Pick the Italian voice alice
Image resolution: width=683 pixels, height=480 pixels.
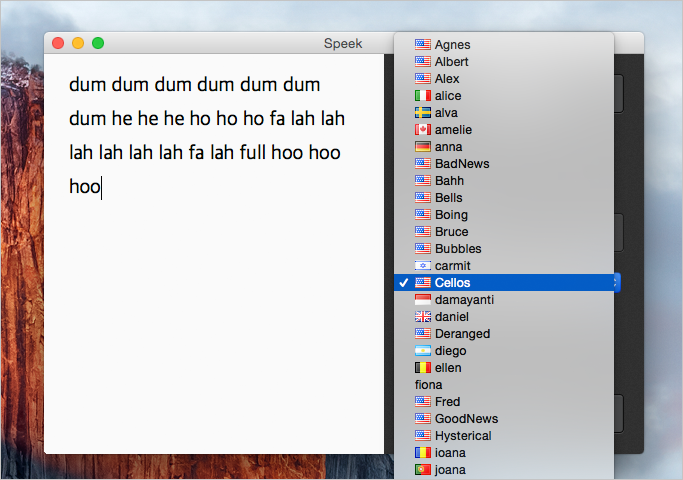[504, 95]
